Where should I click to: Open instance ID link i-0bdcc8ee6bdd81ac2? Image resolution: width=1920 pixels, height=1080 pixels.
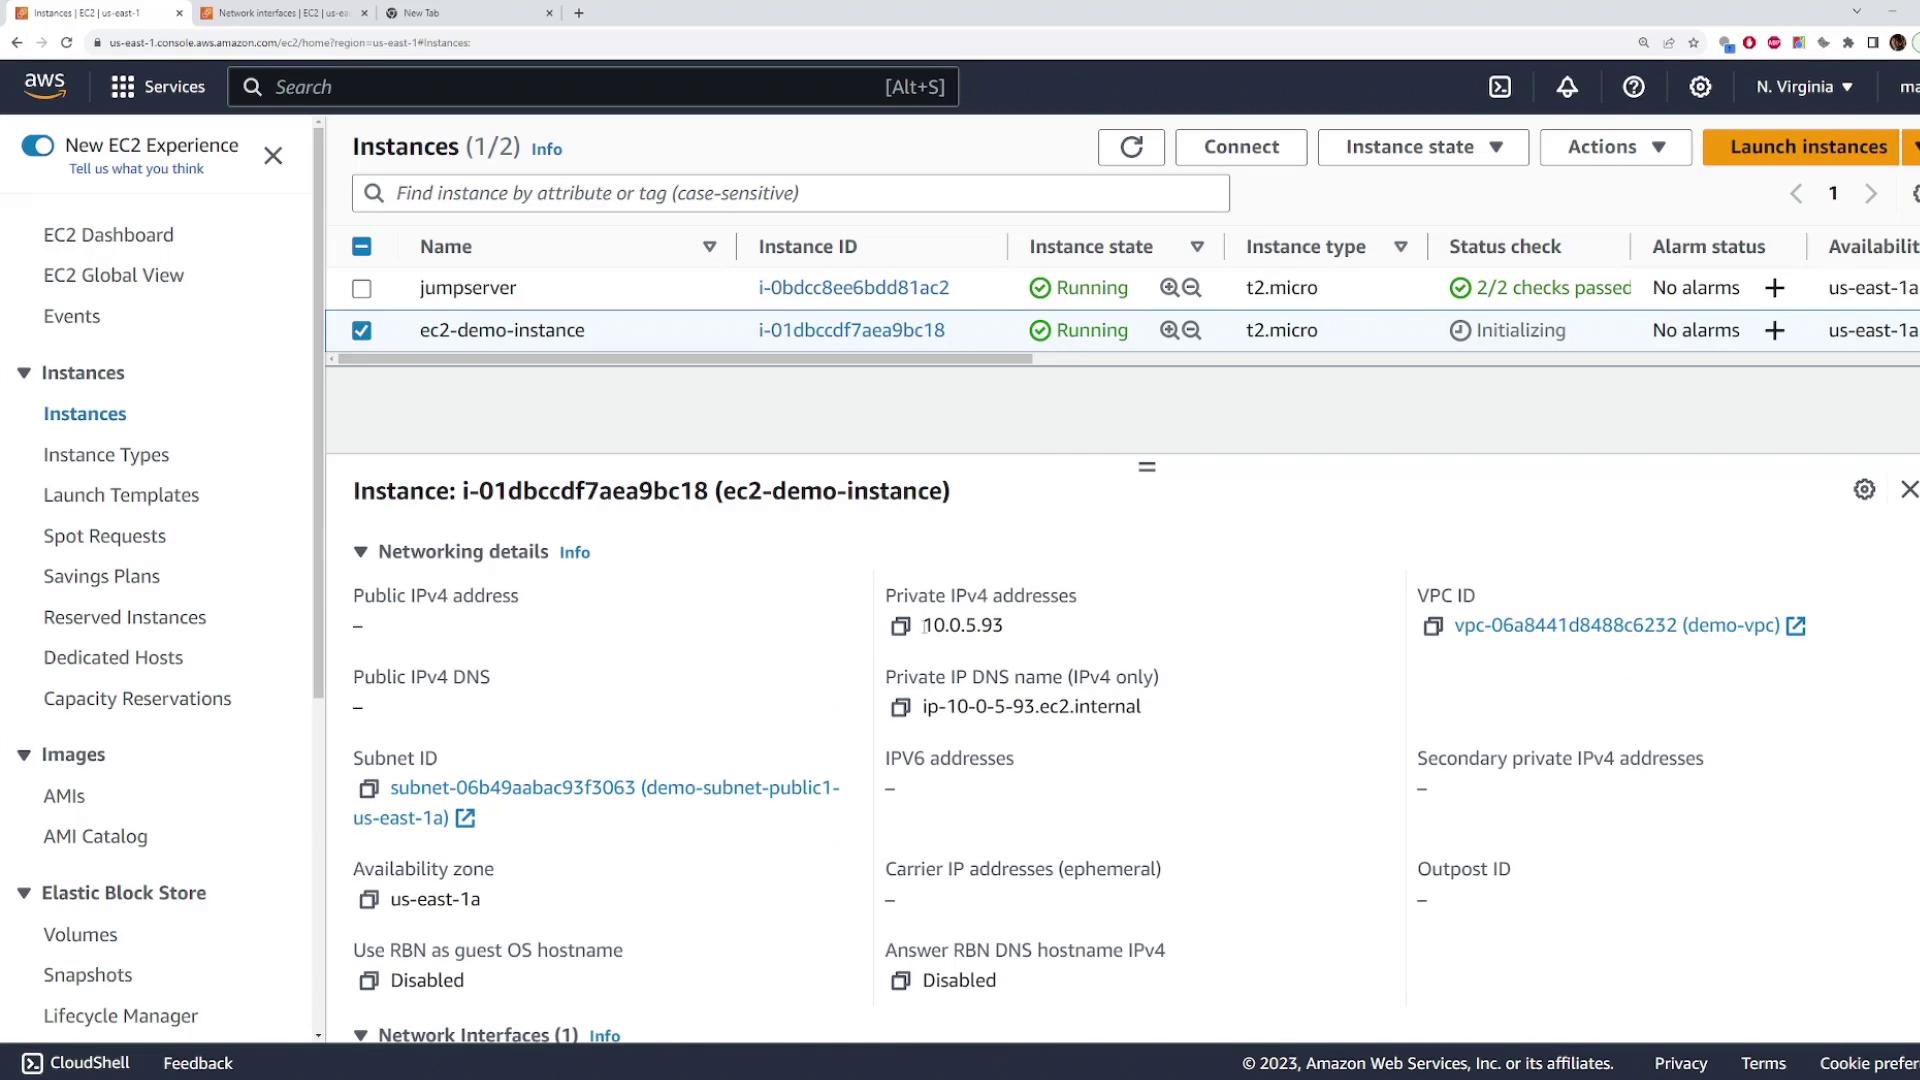click(x=853, y=288)
